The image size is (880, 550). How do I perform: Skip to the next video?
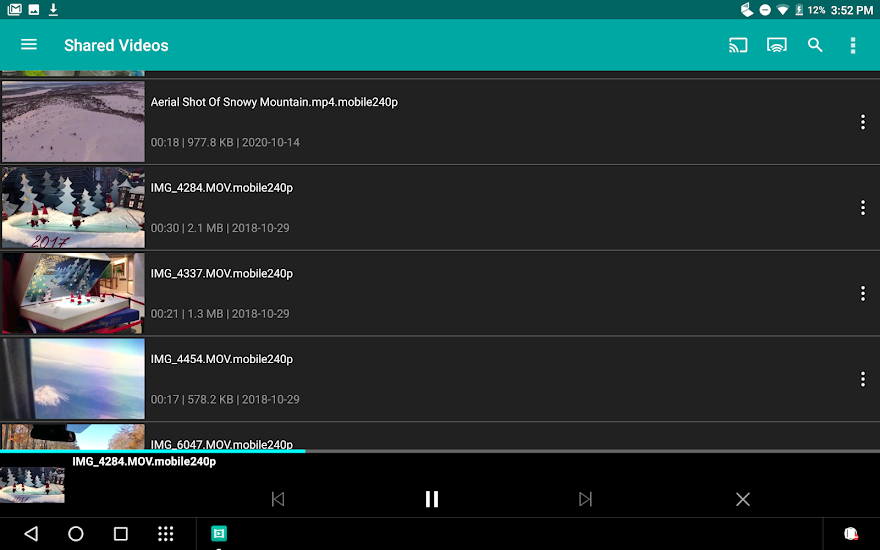click(586, 499)
